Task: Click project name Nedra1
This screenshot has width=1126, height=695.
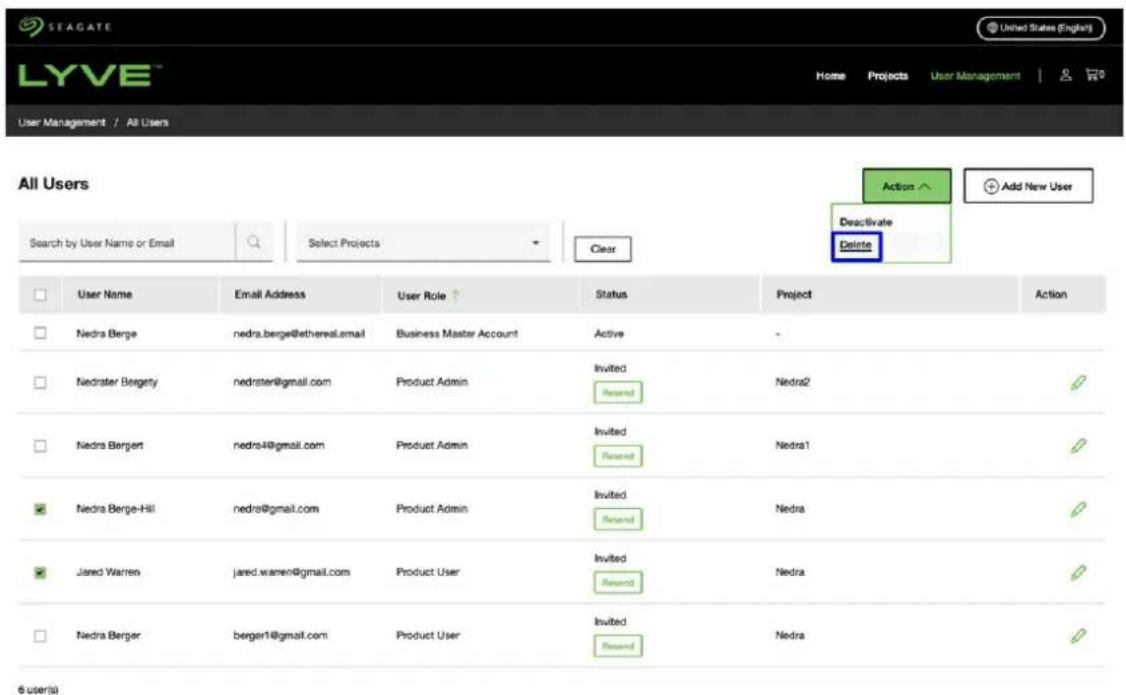Action: tap(792, 445)
